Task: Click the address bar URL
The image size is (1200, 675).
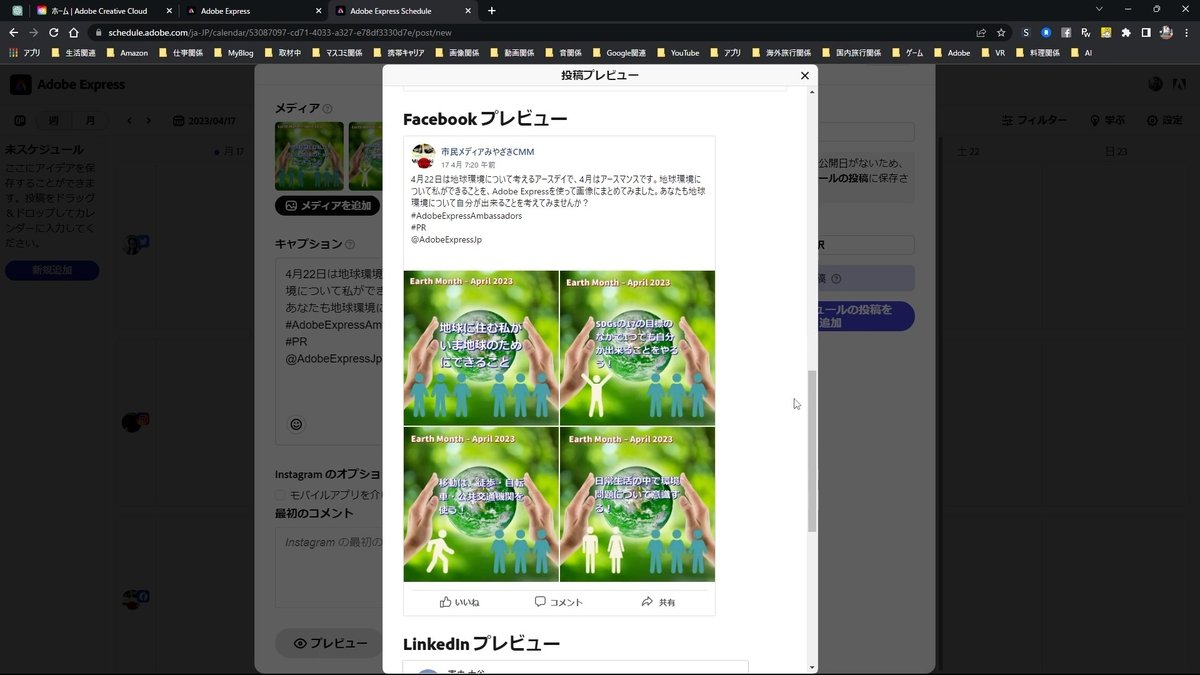Action: 280,32
